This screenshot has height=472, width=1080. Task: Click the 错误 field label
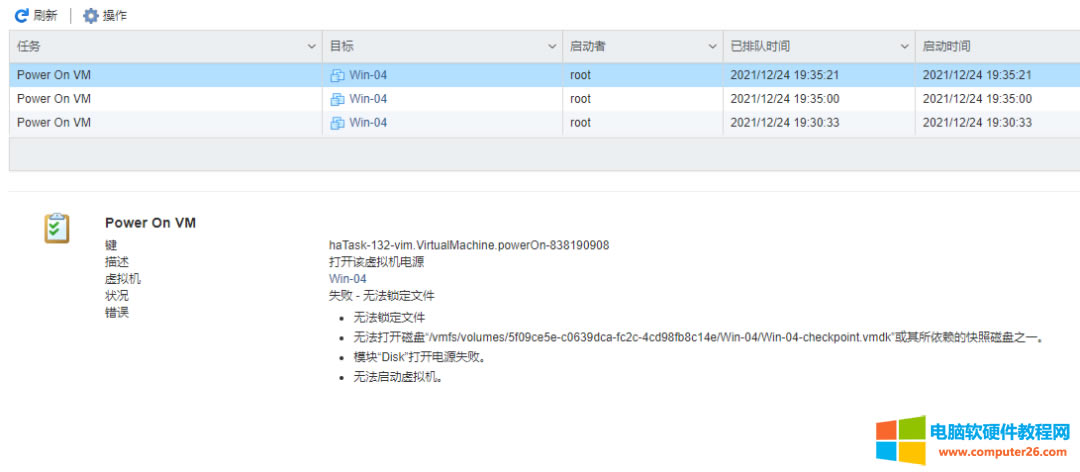tap(117, 312)
